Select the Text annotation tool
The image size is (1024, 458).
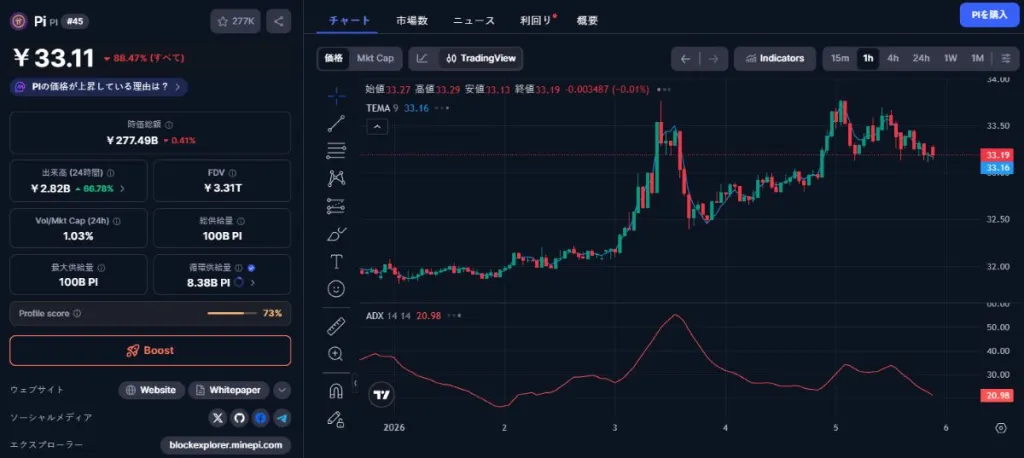(x=336, y=262)
